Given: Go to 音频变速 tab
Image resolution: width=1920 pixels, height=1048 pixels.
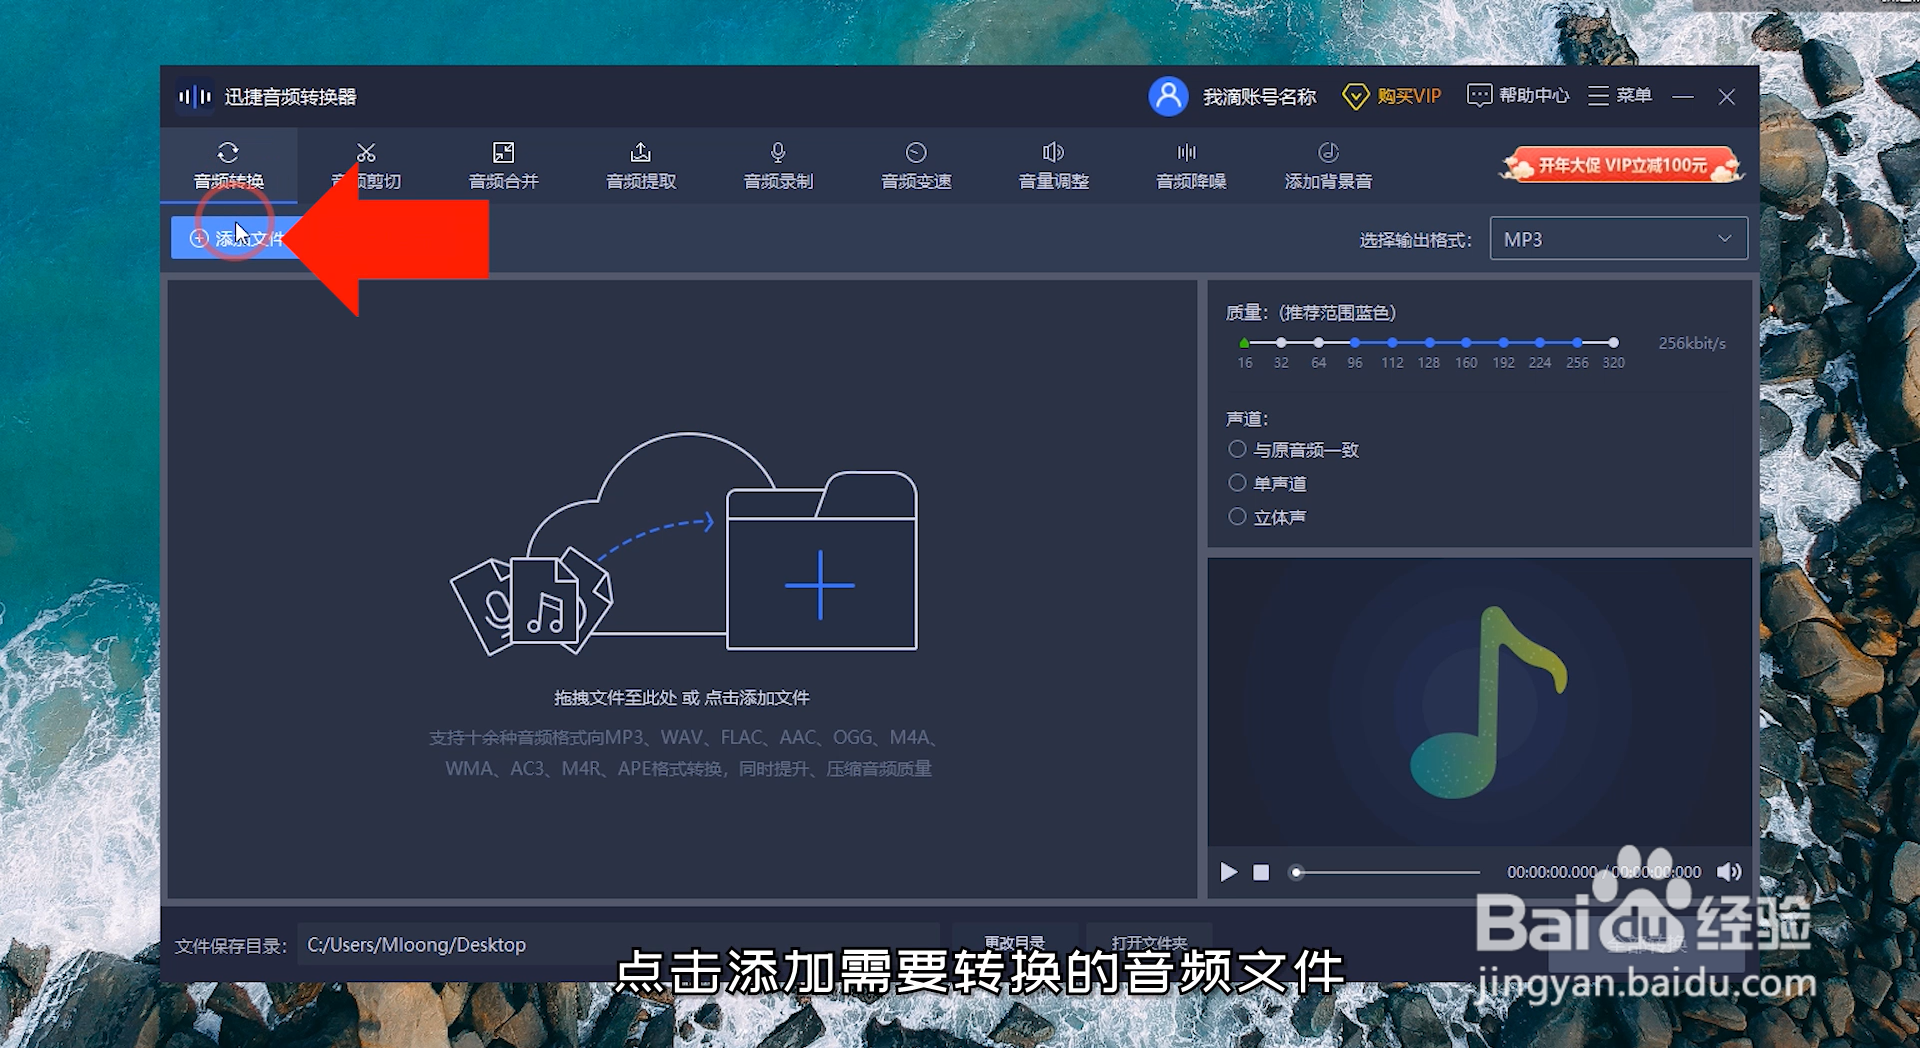Looking at the screenshot, I should 916,166.
